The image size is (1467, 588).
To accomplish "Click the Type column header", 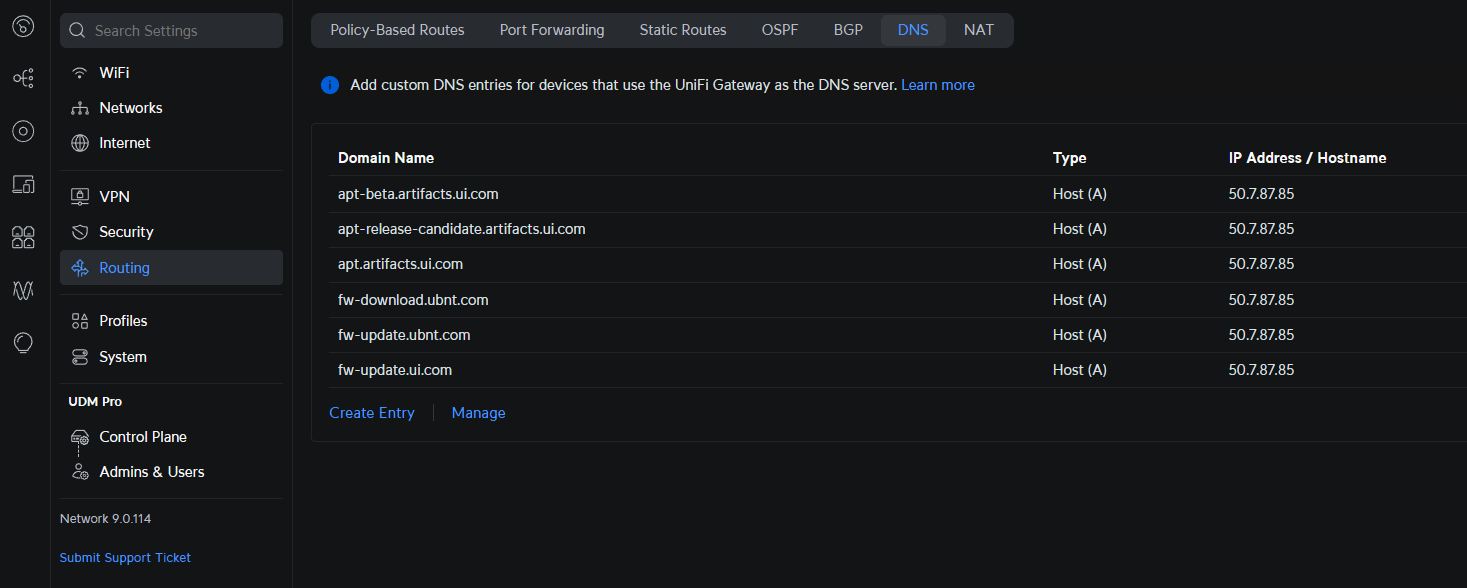I will (x=1069, y=158).
